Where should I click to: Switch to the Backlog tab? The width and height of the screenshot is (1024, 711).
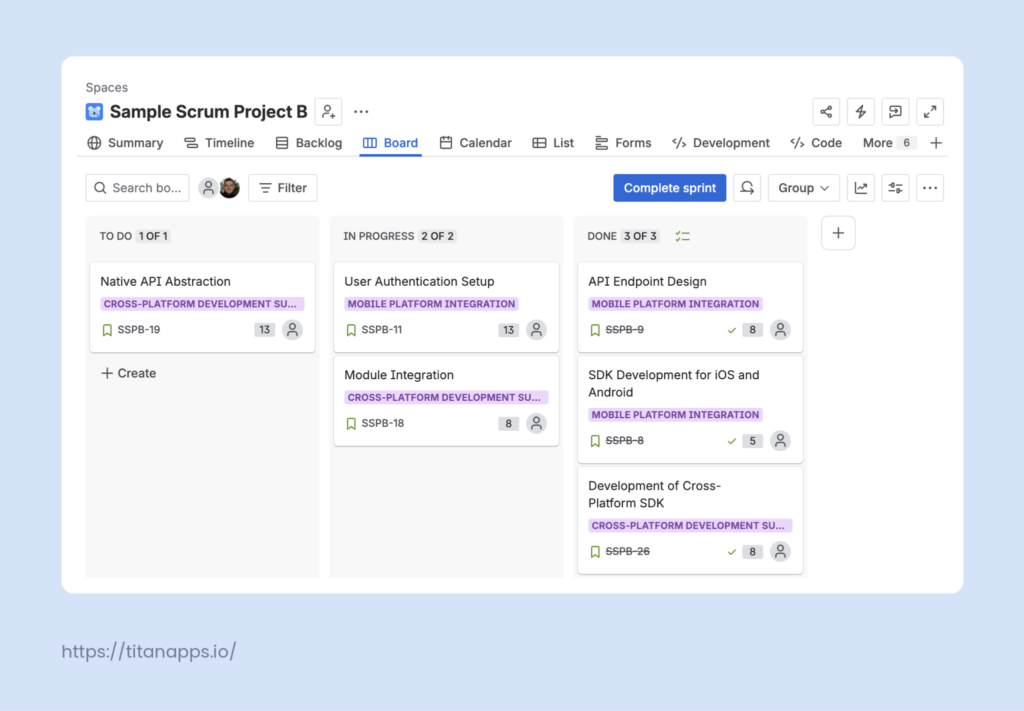click(x=309, y=143)
